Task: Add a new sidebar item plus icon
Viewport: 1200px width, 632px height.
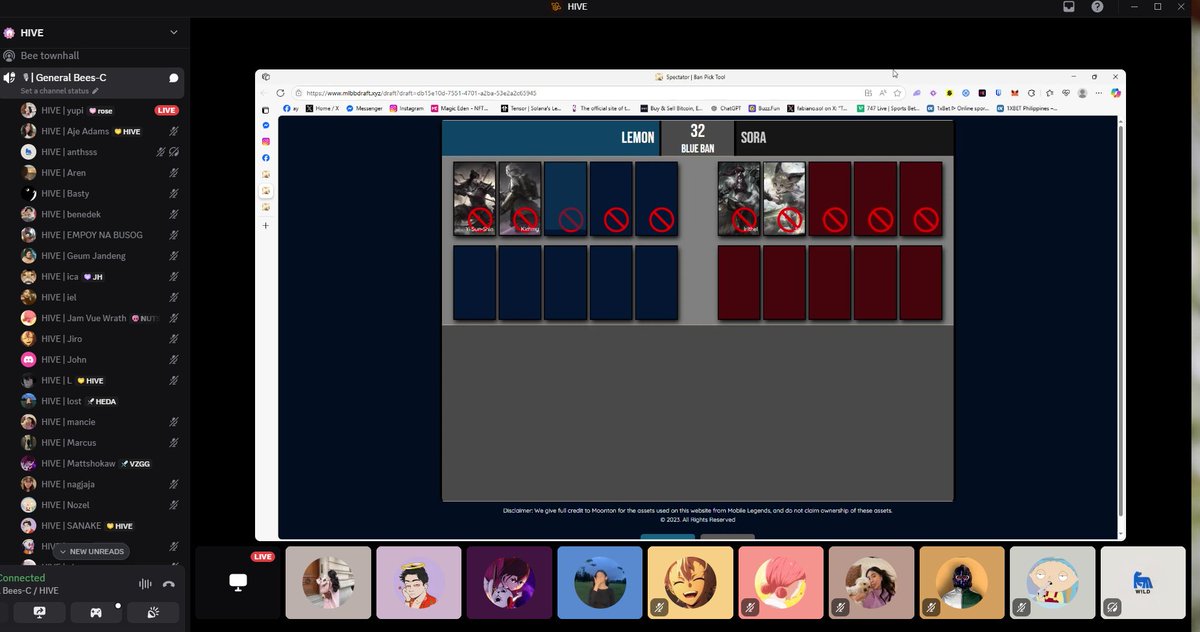Action: (266, 226)
